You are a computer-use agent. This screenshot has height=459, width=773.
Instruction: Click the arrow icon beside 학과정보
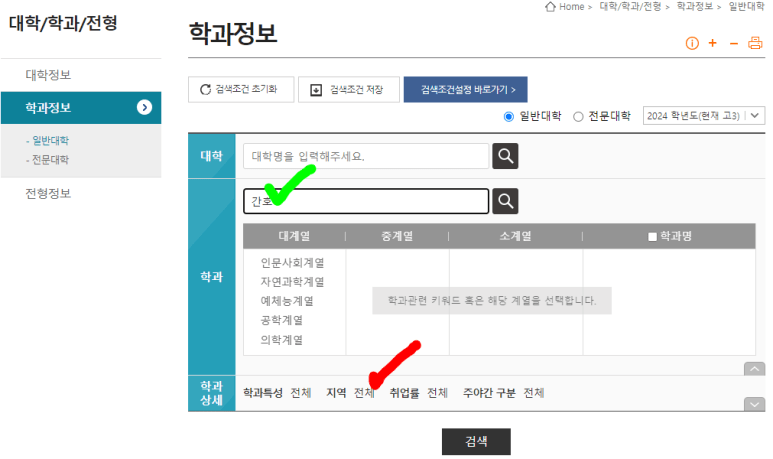pyautogui.click(x=145, y=107)
